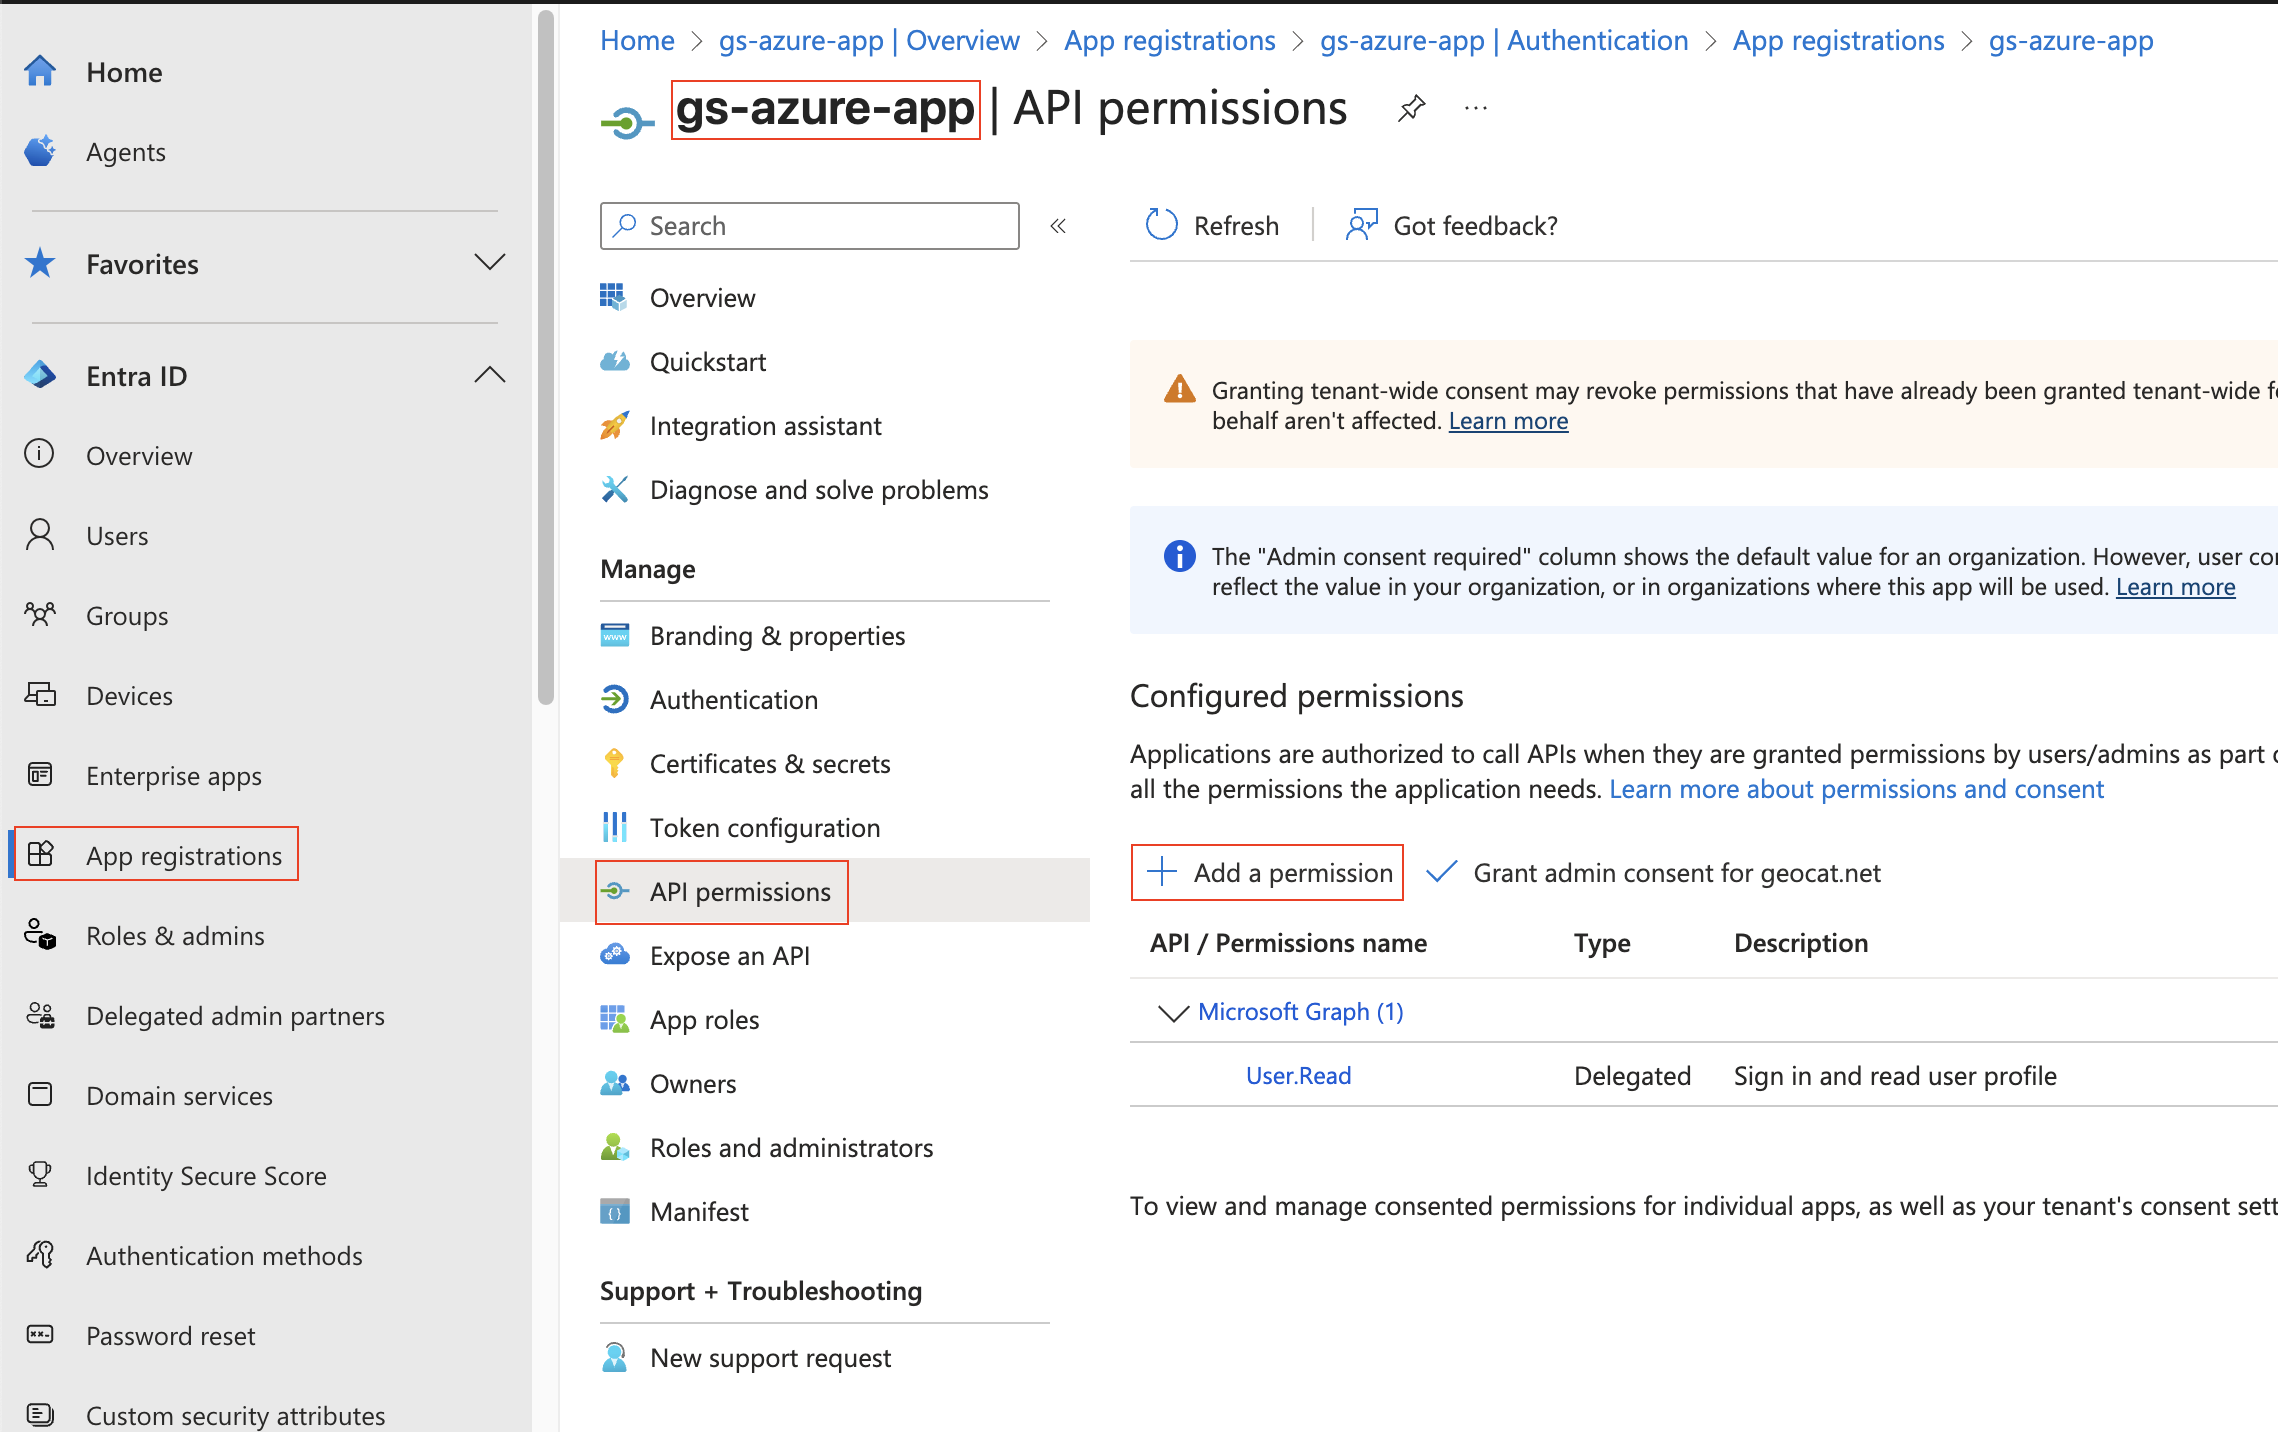2278x1432 pixels.
Task: Go to Home via the sidebar house icon
Action: tap(40, 71)
